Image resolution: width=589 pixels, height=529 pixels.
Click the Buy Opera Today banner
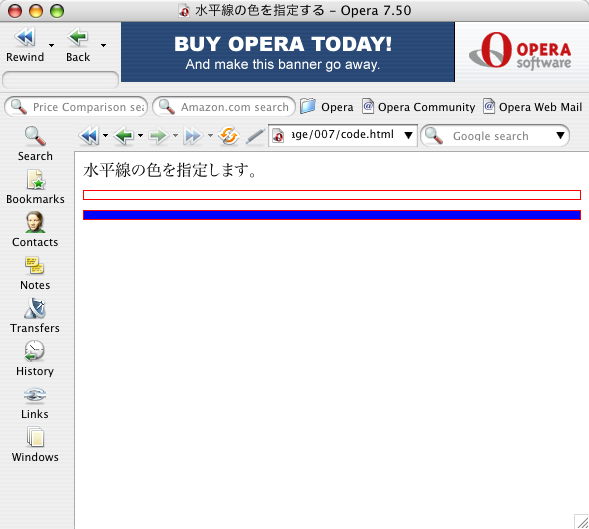pyautogui.click(x=288, y=52)
